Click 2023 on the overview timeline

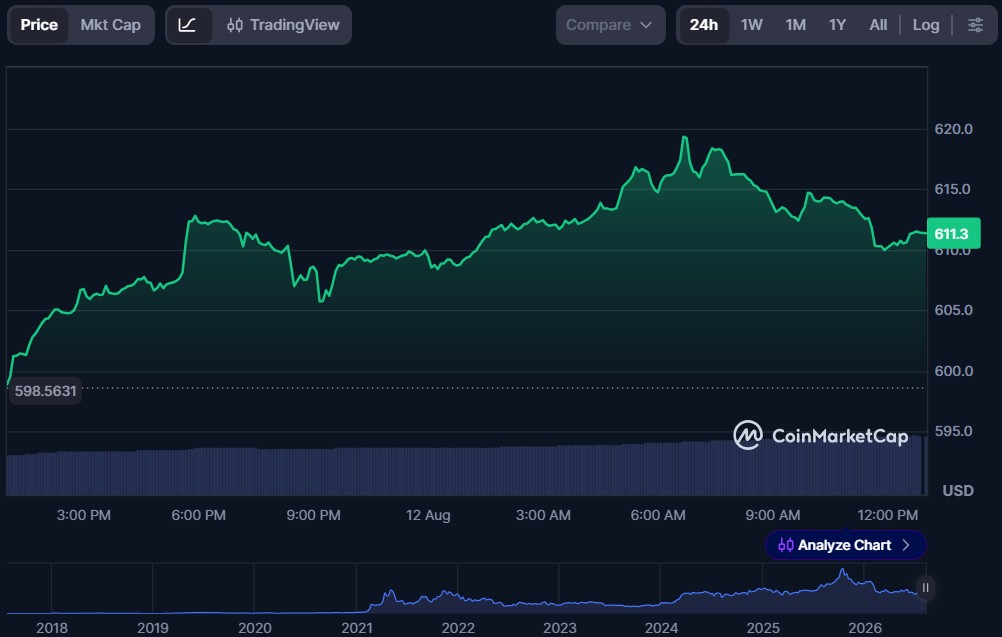[560, 628]
